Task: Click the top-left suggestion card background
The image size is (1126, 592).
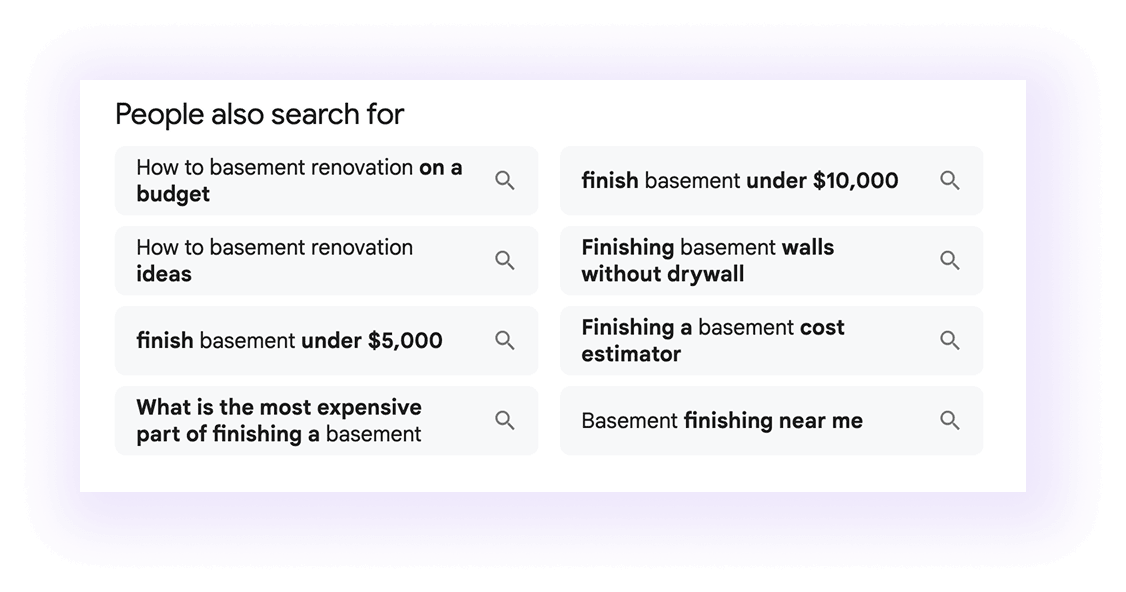Action: click(x=327, y=180)
